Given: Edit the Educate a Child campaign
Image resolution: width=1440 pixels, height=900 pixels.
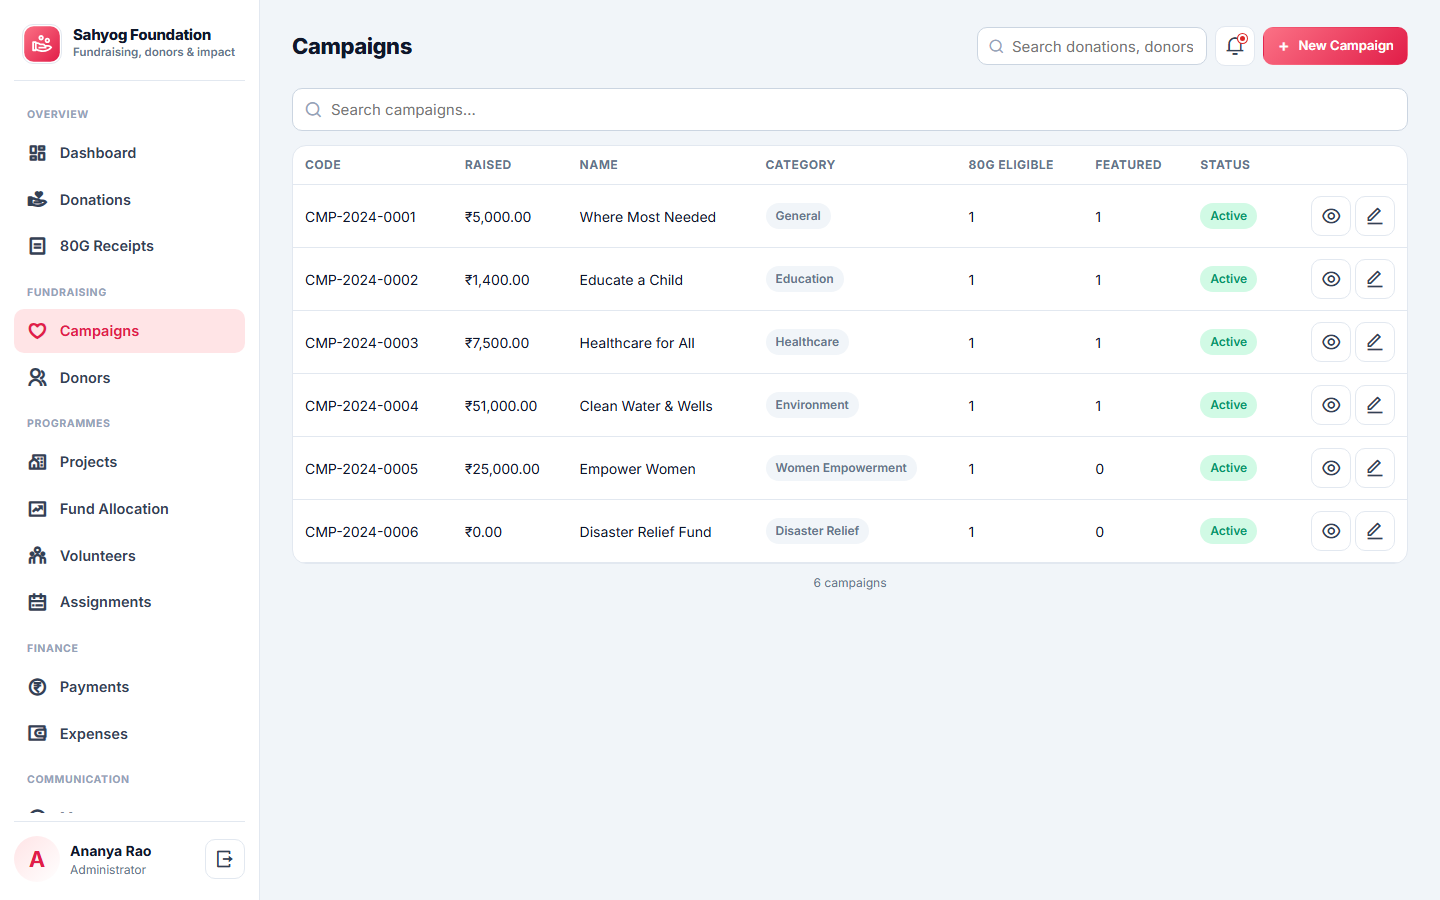Looking at the screenshot, I should tap(1375, 279).
